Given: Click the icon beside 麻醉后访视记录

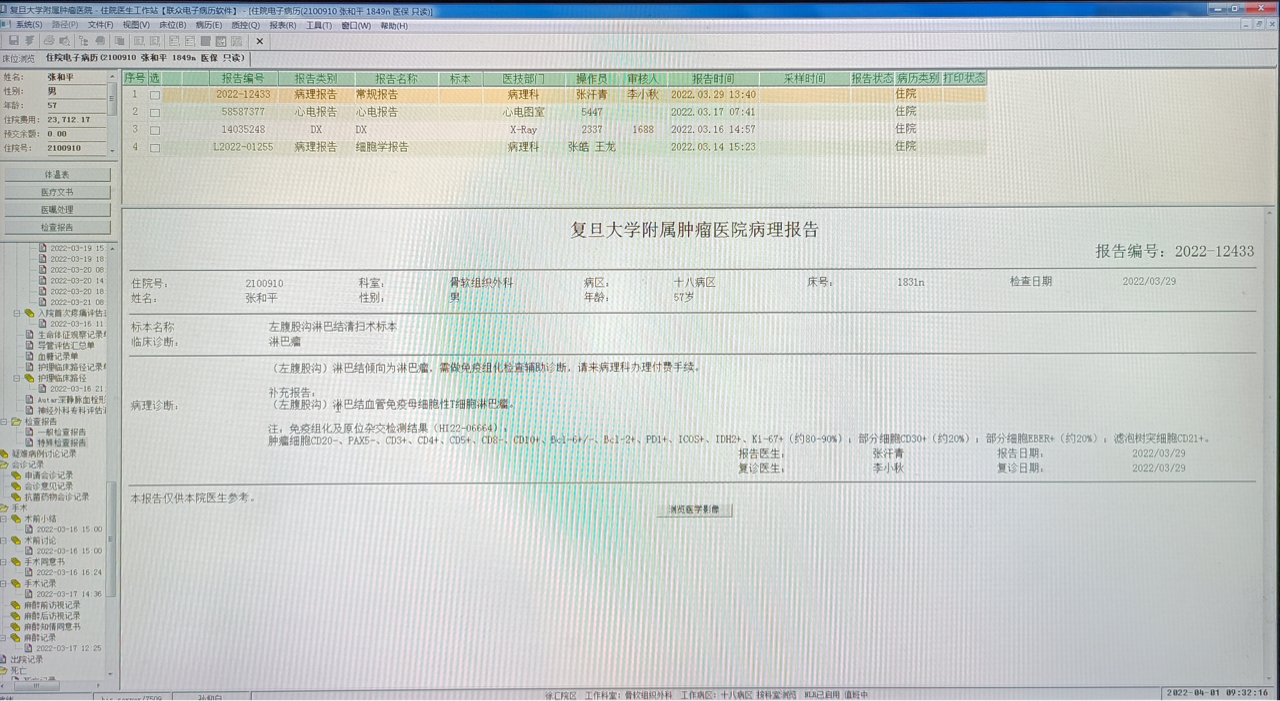Looking at the screenshot, I should point(17,616).
